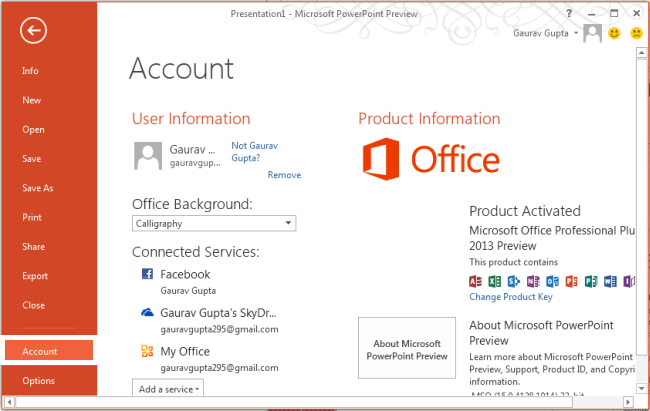Click horizontal scrollbar right arrow
The height and width of the screenshot is (411, 650).
click(628, 401)
